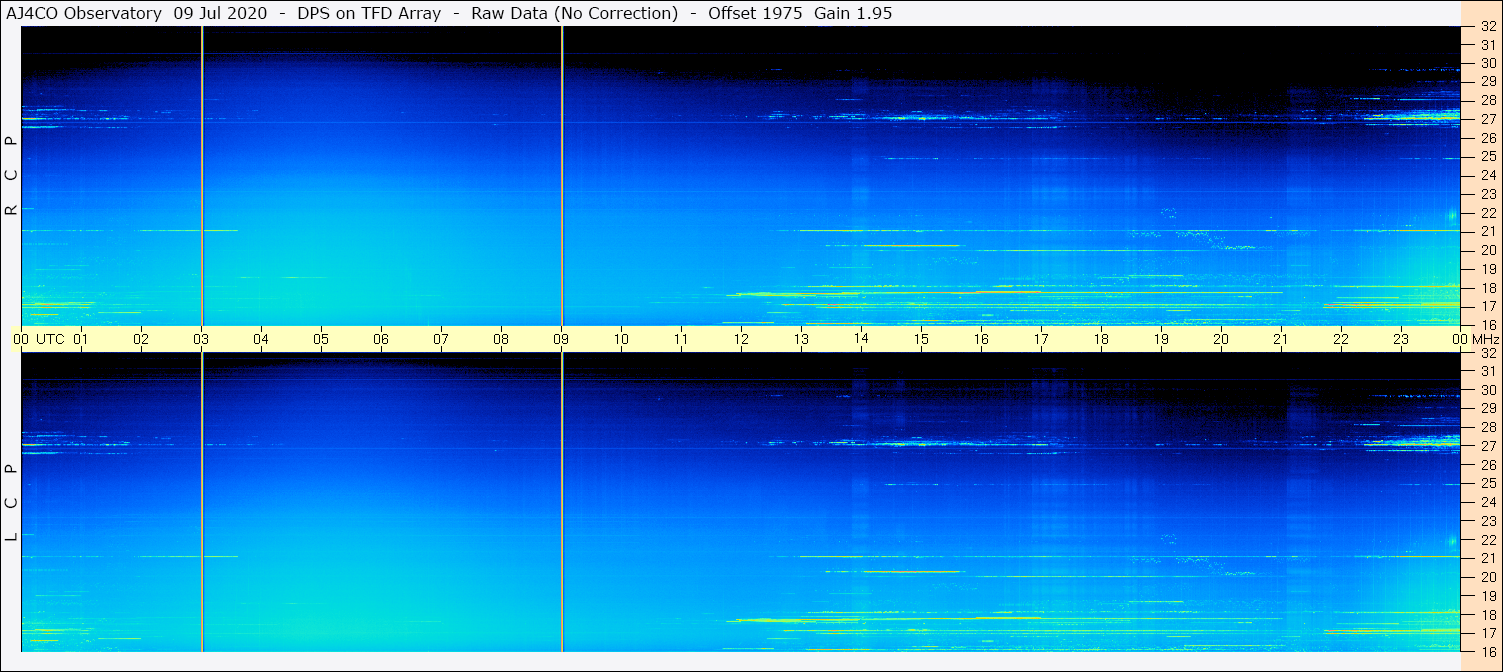
Task: Click the 27 MHz tick of LCP scale
Action: 1488,446
